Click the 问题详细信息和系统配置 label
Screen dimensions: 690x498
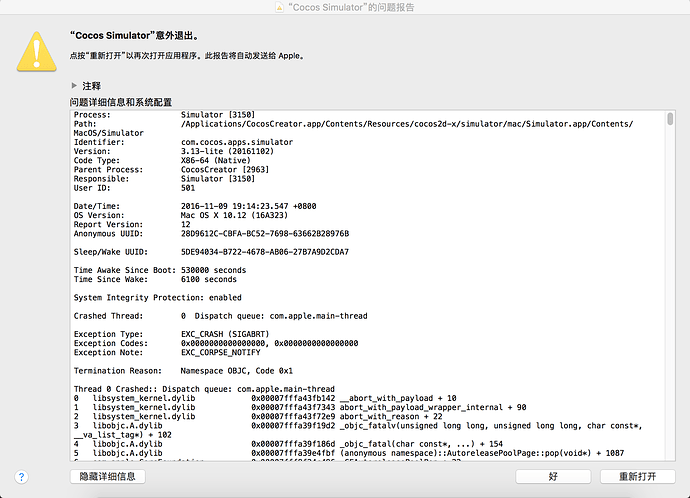pos(121,102)
